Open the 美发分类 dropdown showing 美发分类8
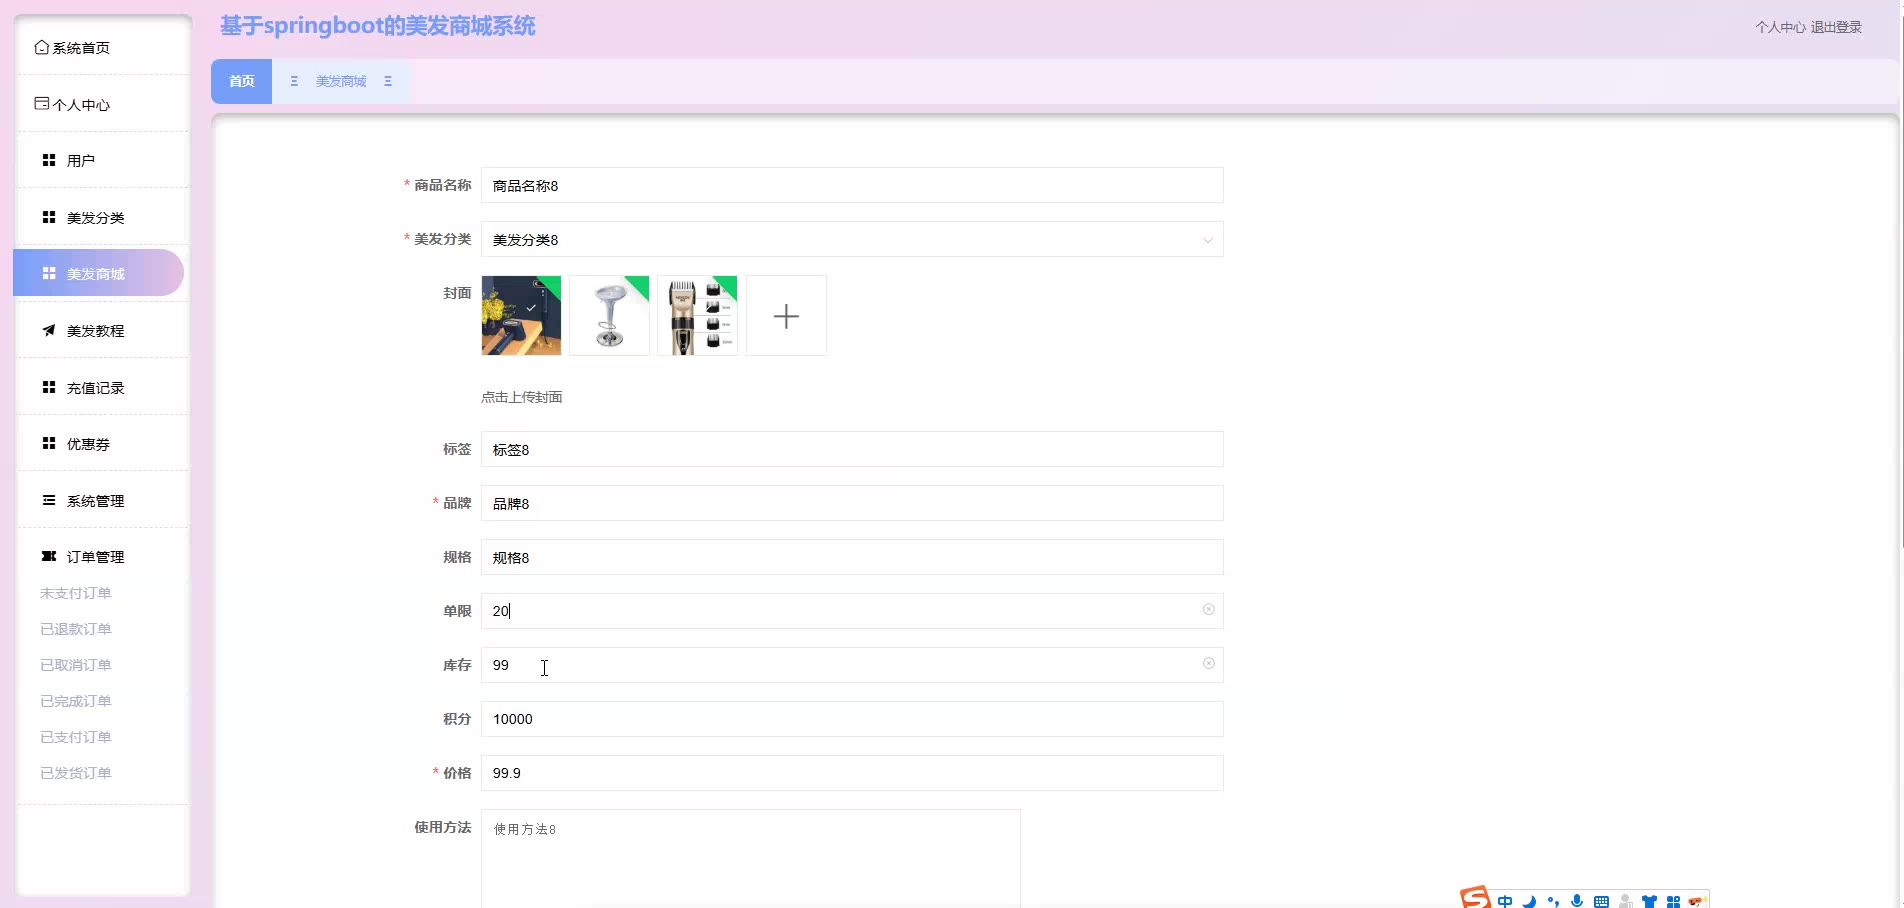 (852, 240)
